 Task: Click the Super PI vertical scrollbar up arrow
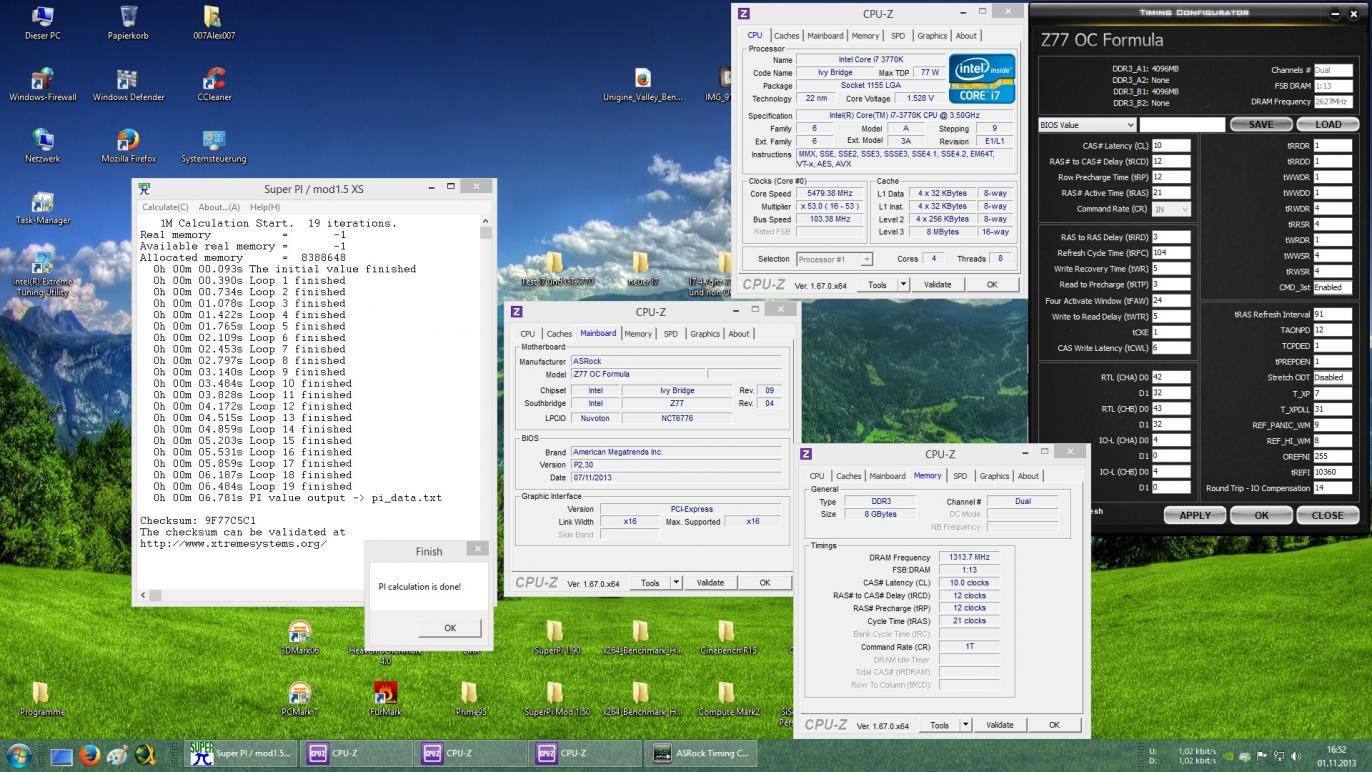(x=486, y=220)
